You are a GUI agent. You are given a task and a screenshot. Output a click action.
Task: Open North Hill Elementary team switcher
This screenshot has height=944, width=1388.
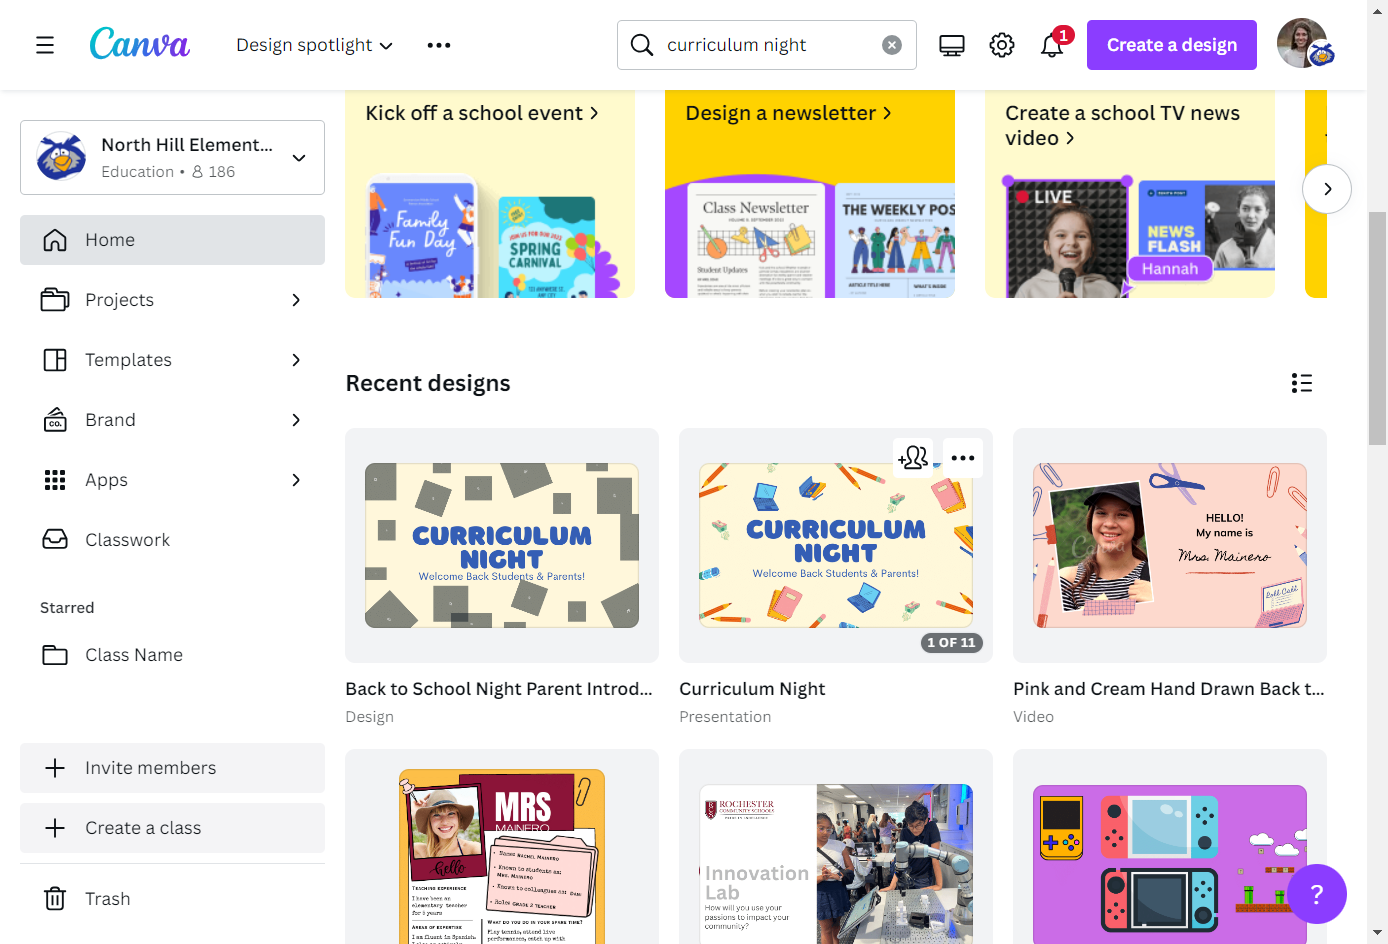(172, 158)
